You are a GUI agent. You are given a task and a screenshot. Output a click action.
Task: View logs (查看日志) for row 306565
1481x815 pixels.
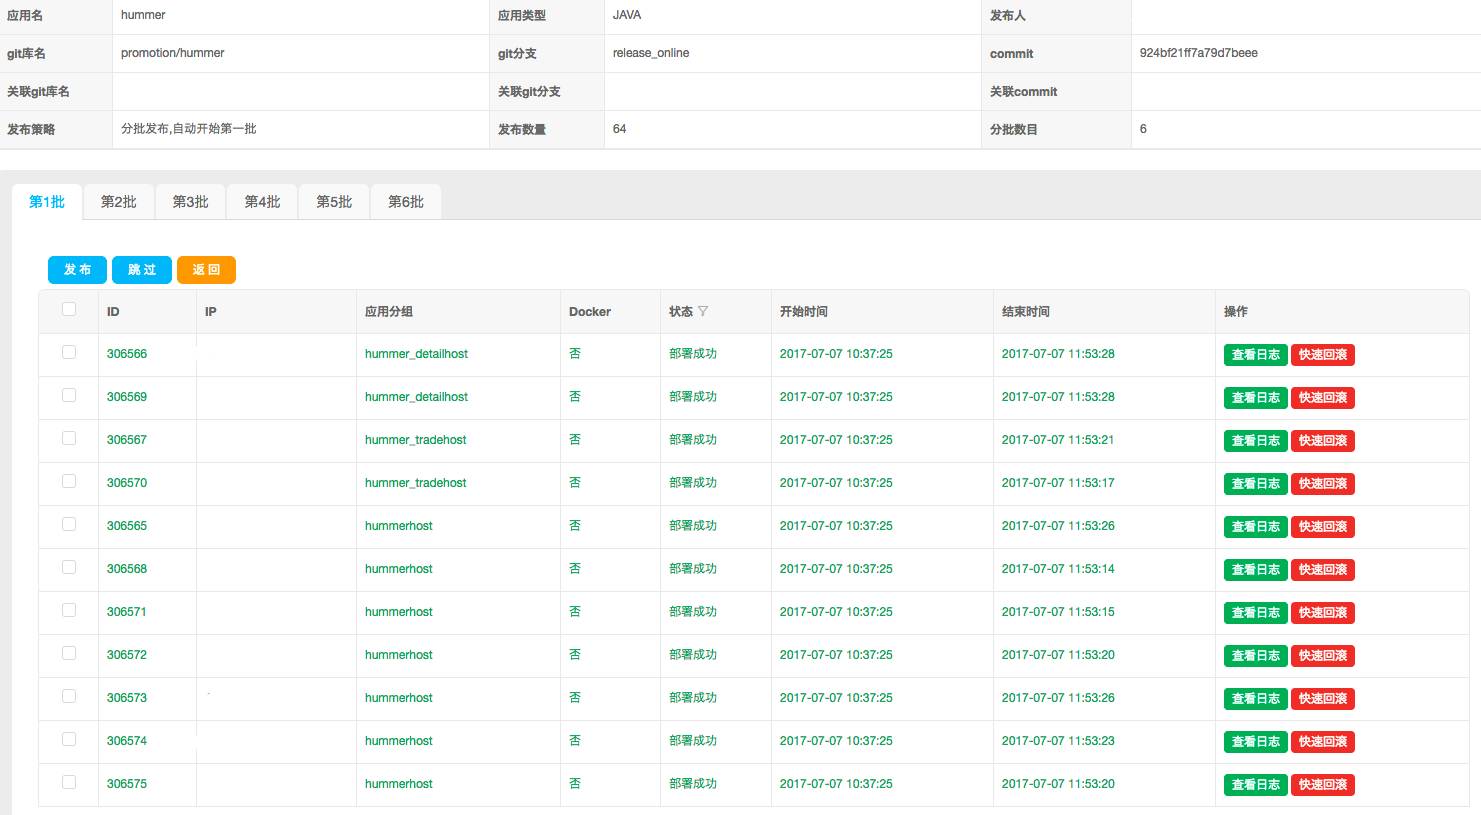(x=1256, y=527)
